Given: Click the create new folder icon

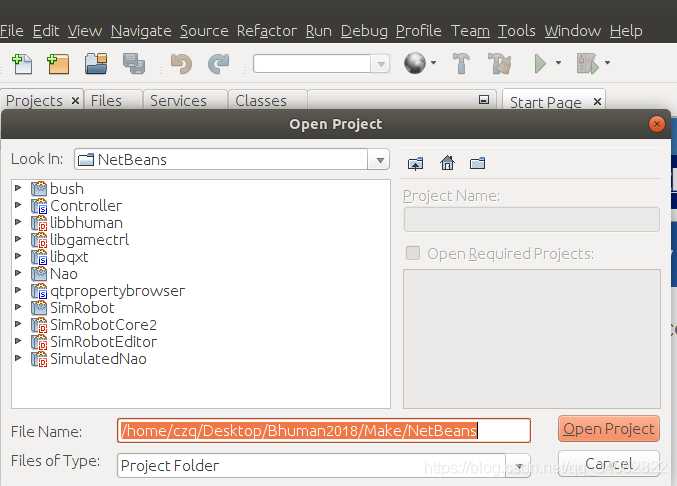Looking at the screenshot, I should tap(478, 163).
